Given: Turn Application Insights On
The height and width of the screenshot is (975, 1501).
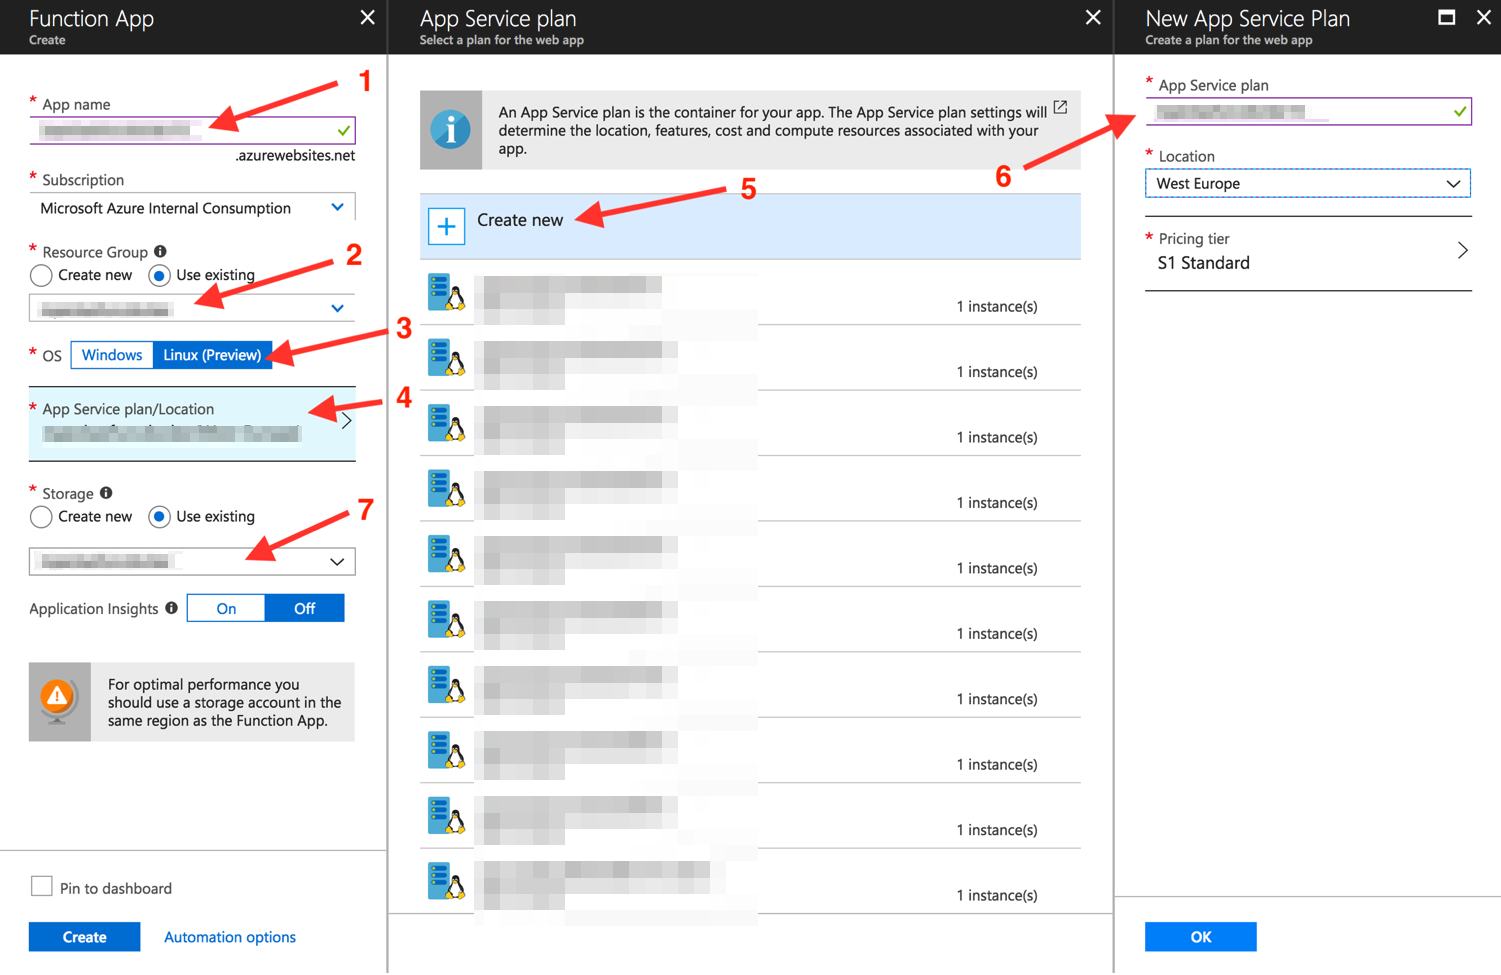Looking at the screenshot, I should point(226,608).
